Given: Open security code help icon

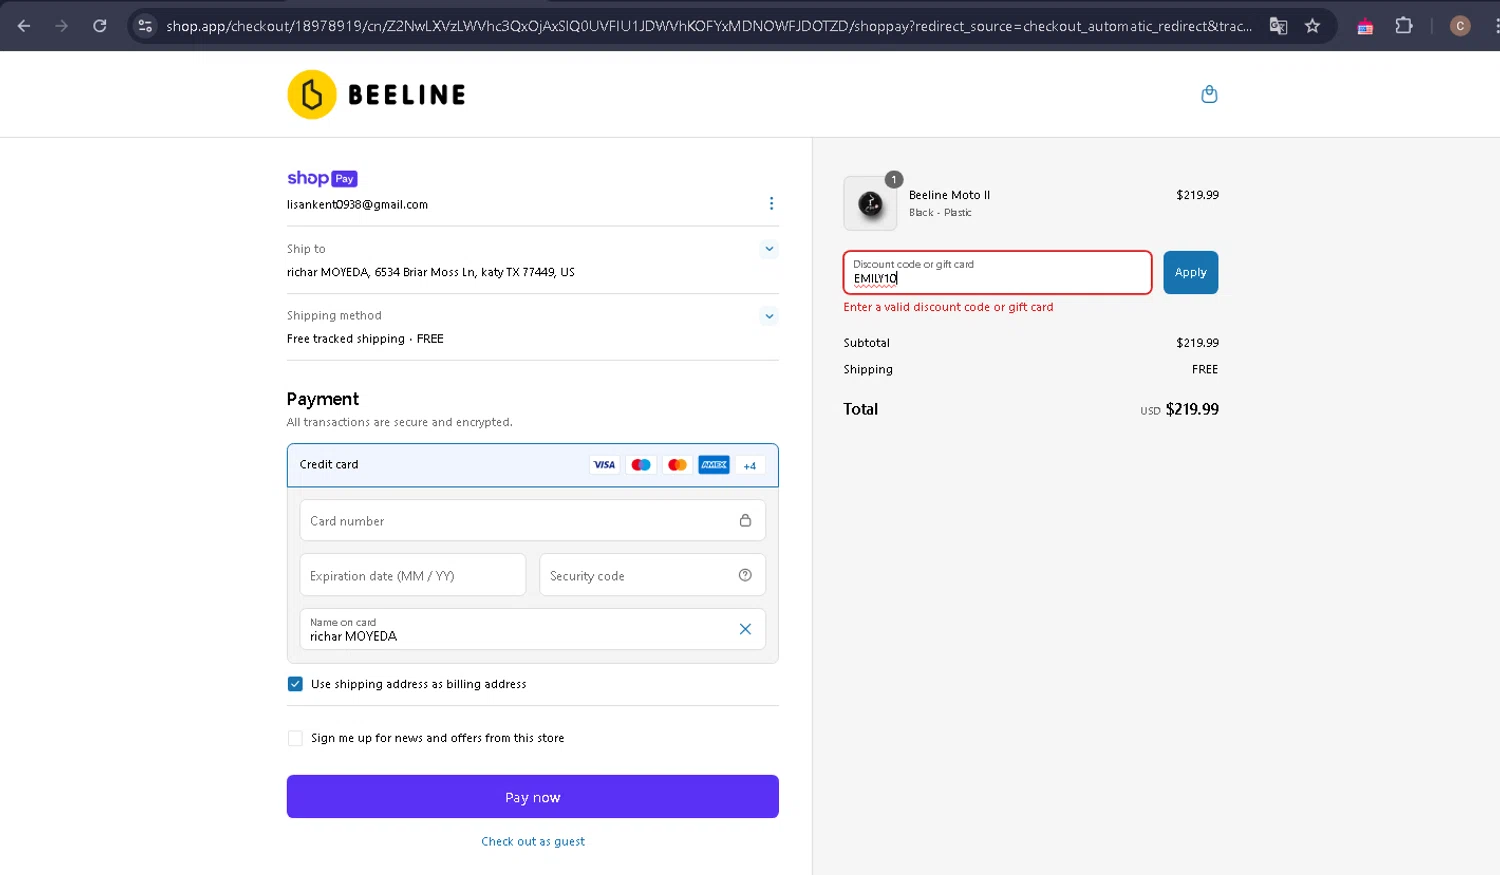Looking at the screenshot, I should [745, 575].
